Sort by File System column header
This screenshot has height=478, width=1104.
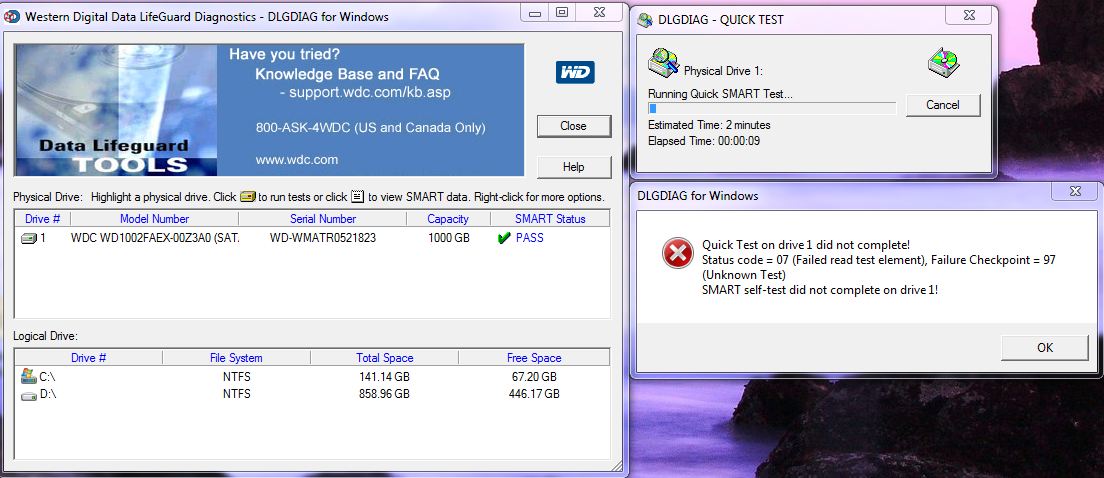[236, 358]
